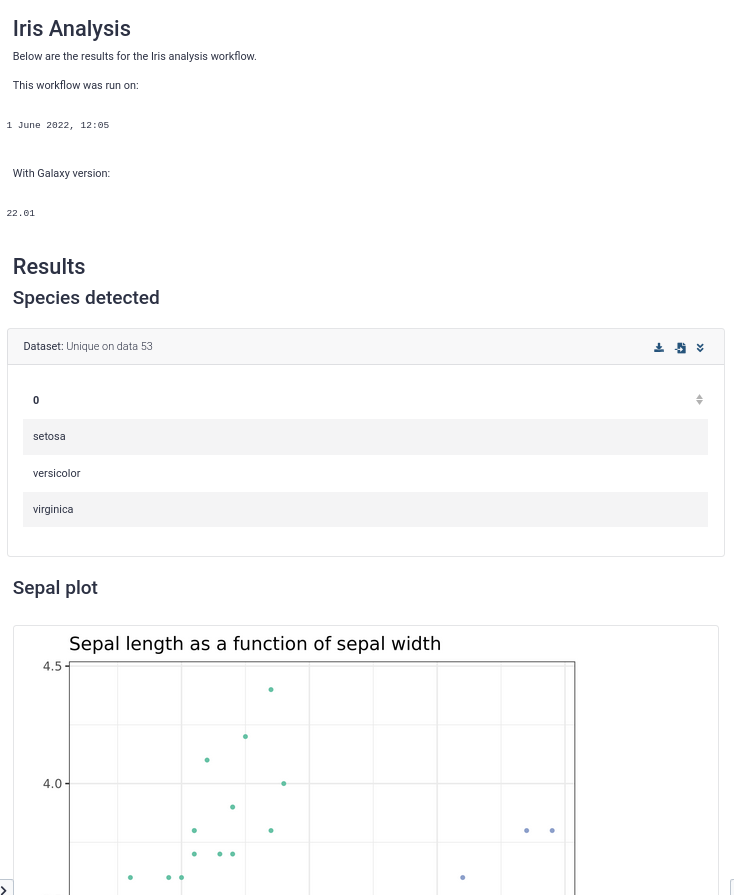Click the Dataset: Unique on data 53 title

click(88, 346)
